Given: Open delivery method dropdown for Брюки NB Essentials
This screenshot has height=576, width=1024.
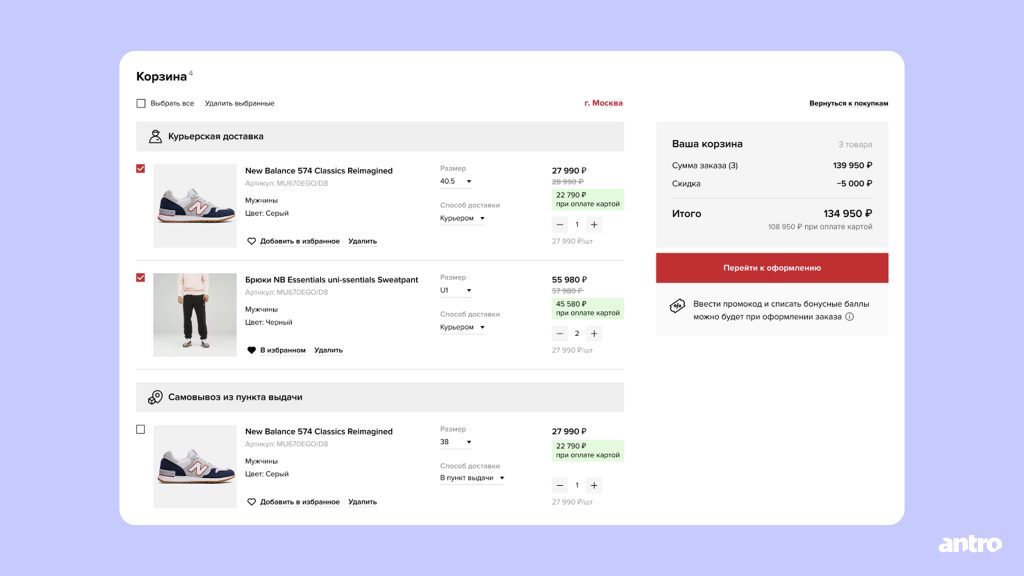Looking at the screenshot, I should click(462, 327).
